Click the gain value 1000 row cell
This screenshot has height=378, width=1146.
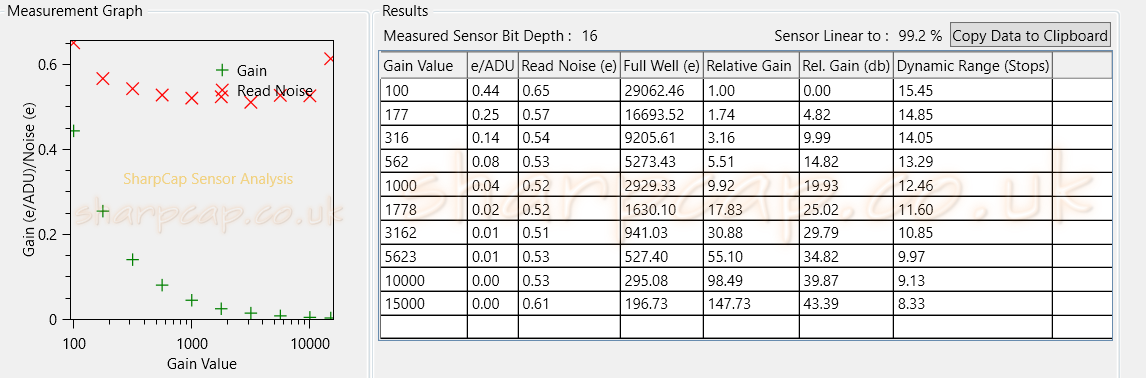pos(424,185)
